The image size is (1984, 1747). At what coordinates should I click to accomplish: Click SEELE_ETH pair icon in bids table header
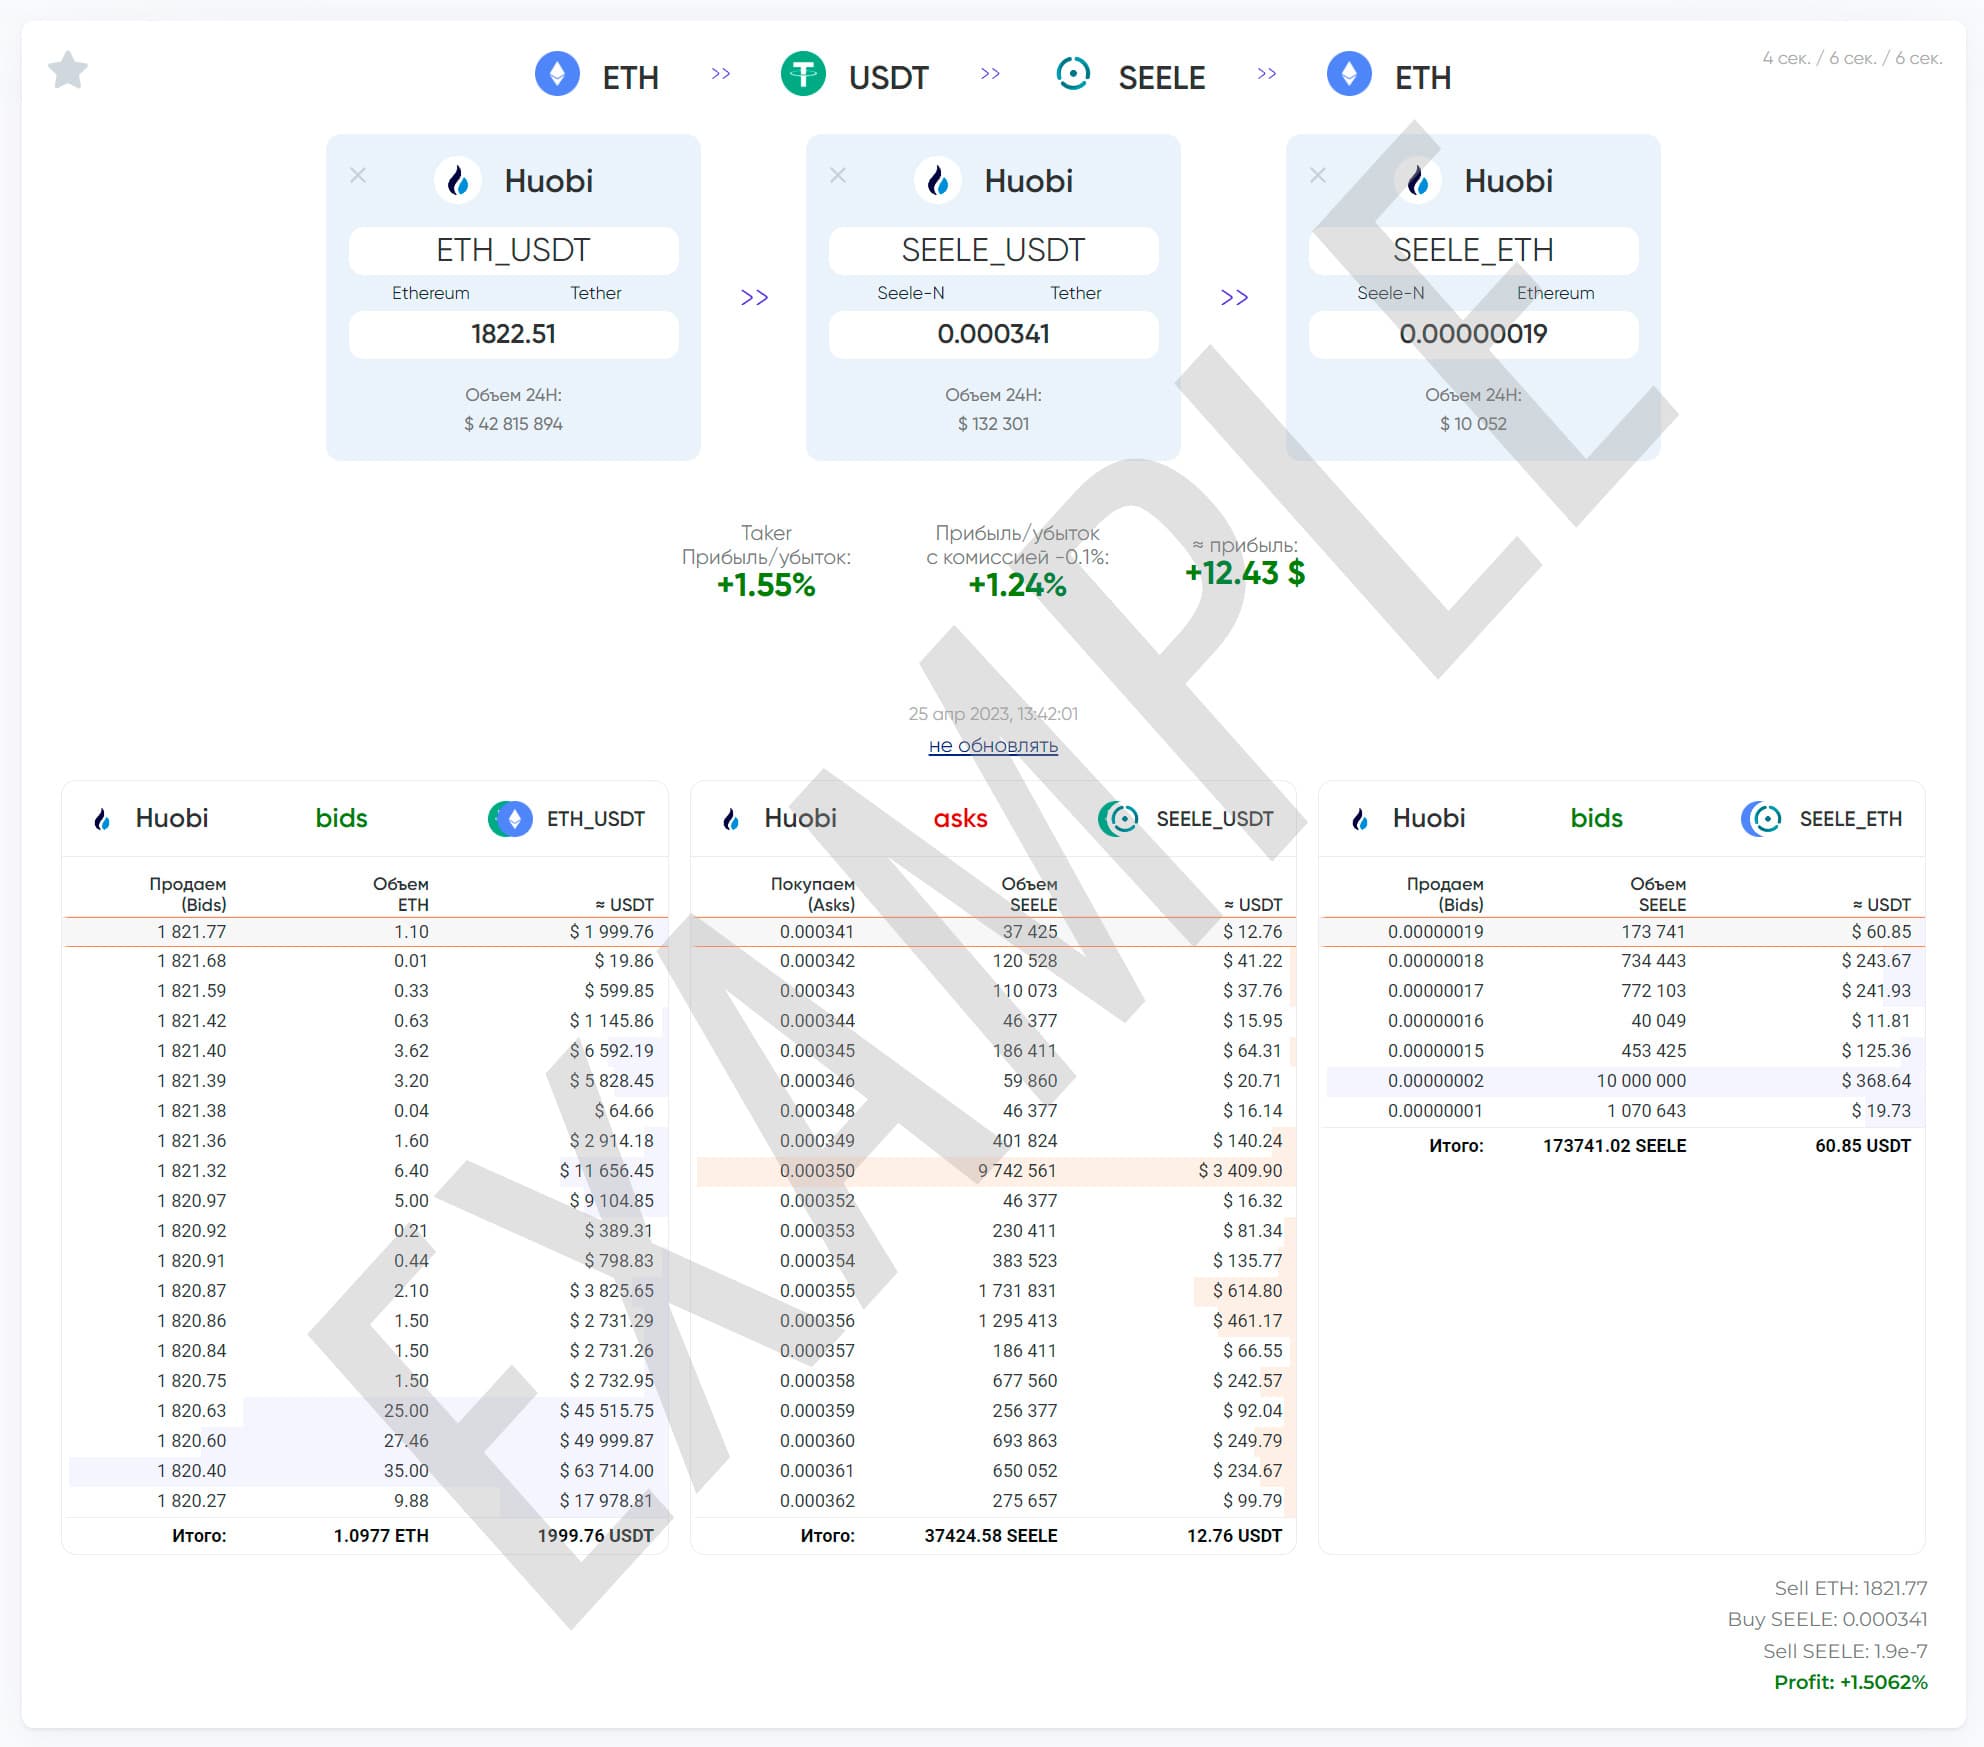[1761, 819]
